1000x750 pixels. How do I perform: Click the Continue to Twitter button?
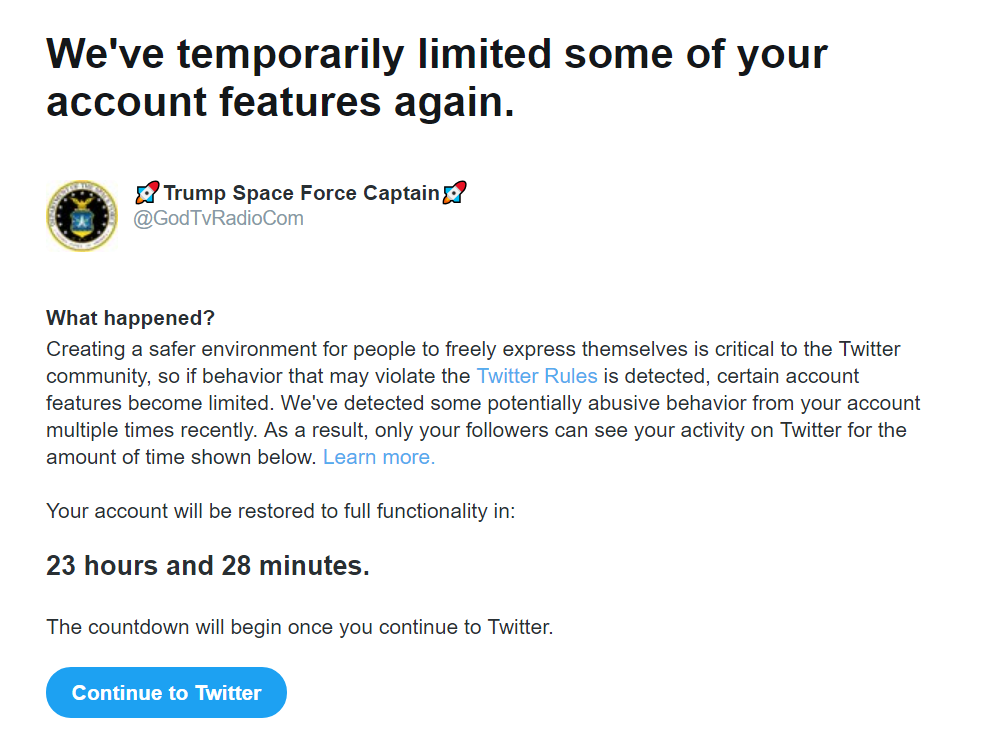point(166,693)
